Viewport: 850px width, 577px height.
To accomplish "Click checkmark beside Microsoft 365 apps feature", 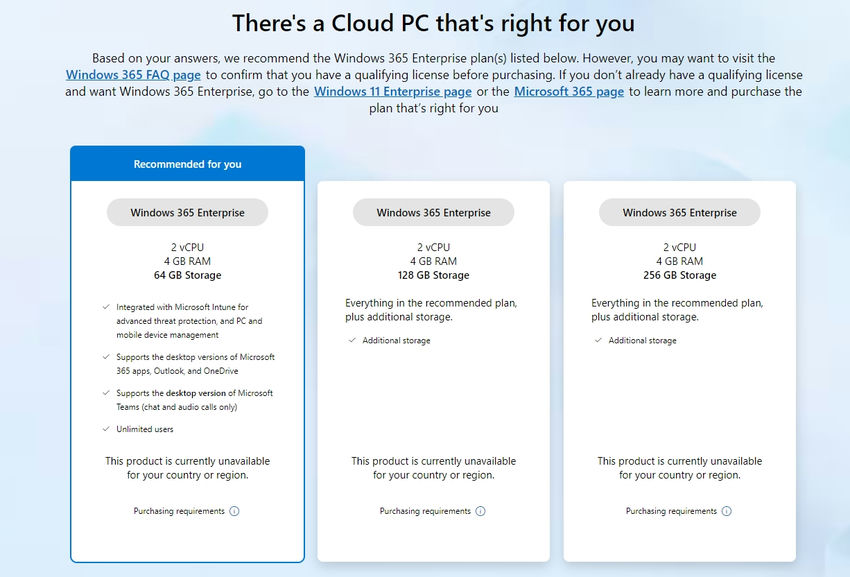I will tap(106, 357).
